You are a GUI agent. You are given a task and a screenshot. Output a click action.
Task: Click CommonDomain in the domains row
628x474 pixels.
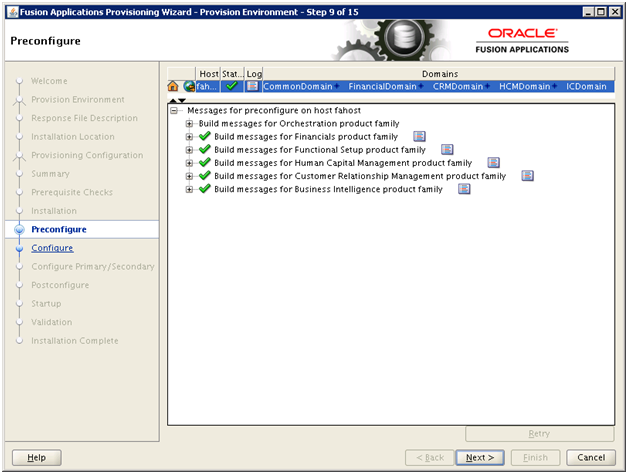pyautogui.click(x=298, y=87)
